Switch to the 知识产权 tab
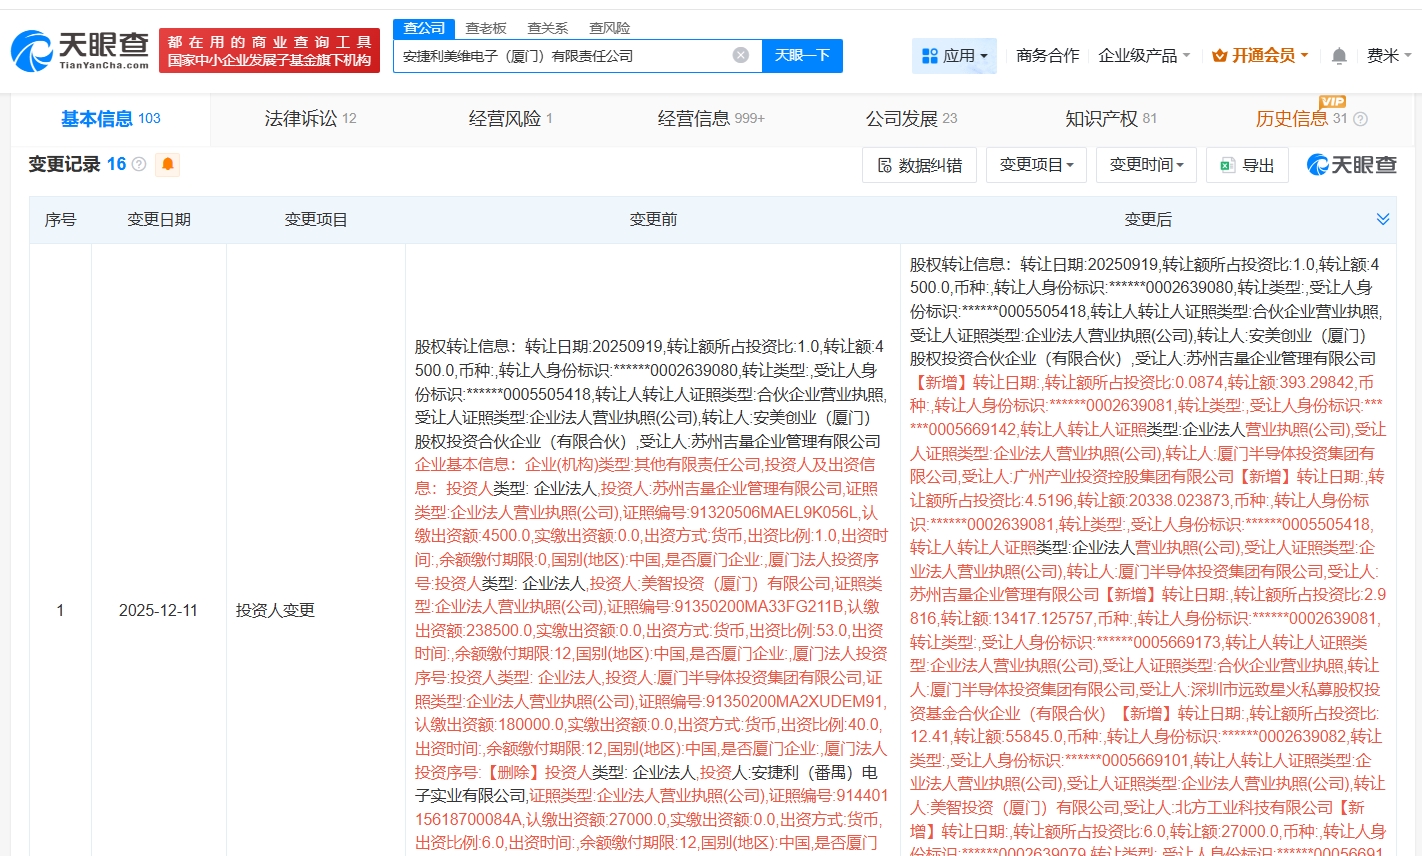 tap(1110, 119)
